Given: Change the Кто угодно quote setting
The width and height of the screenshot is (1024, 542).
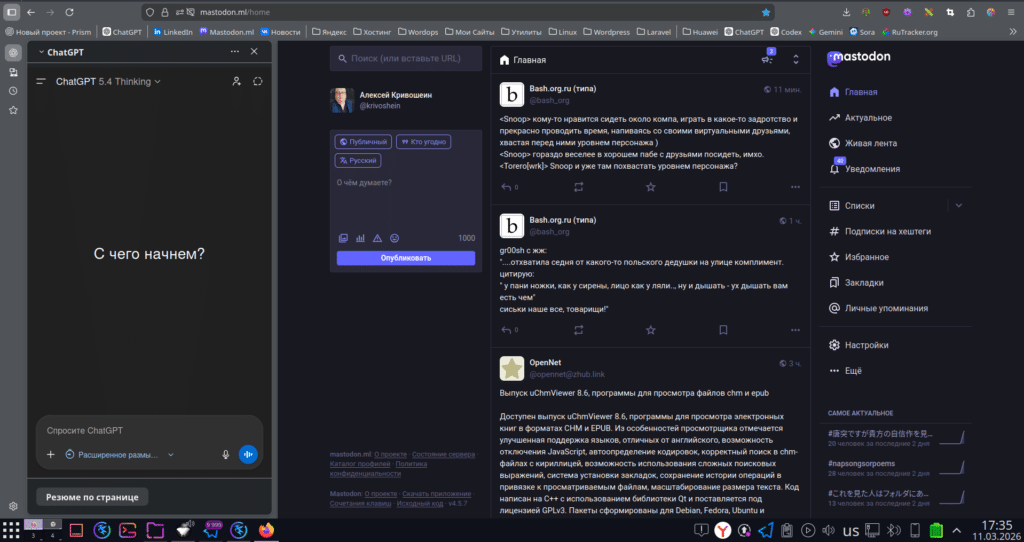Looking at the screenshot, I should pyautogui.click(x=423, y=142).
